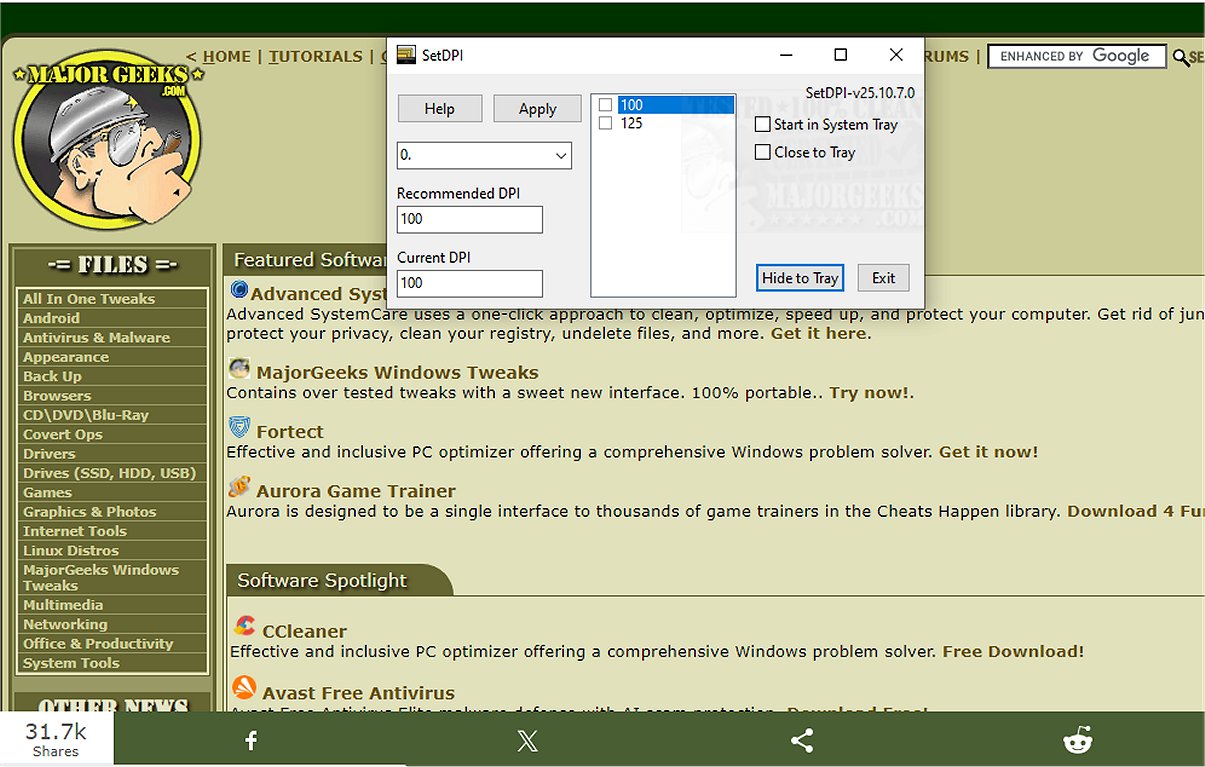Open Antivirus & Malware category
Viewport: 1205px width, 767px height.
(96, 337)
